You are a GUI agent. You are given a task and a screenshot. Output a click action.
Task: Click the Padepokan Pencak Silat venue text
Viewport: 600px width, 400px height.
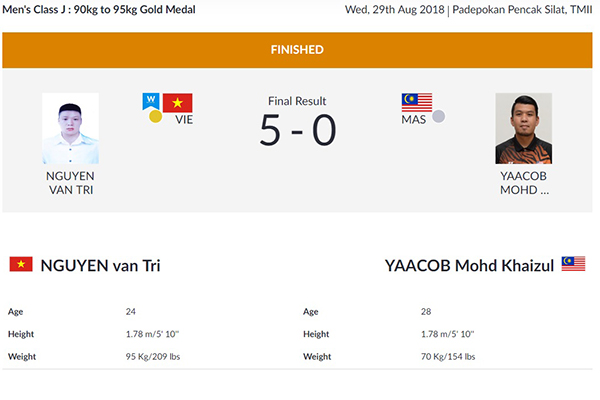coord(522,10)
